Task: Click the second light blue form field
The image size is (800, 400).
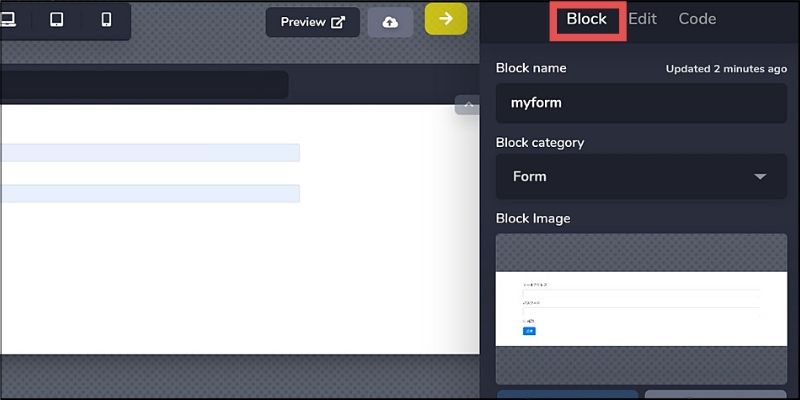Action: [150, 193]
